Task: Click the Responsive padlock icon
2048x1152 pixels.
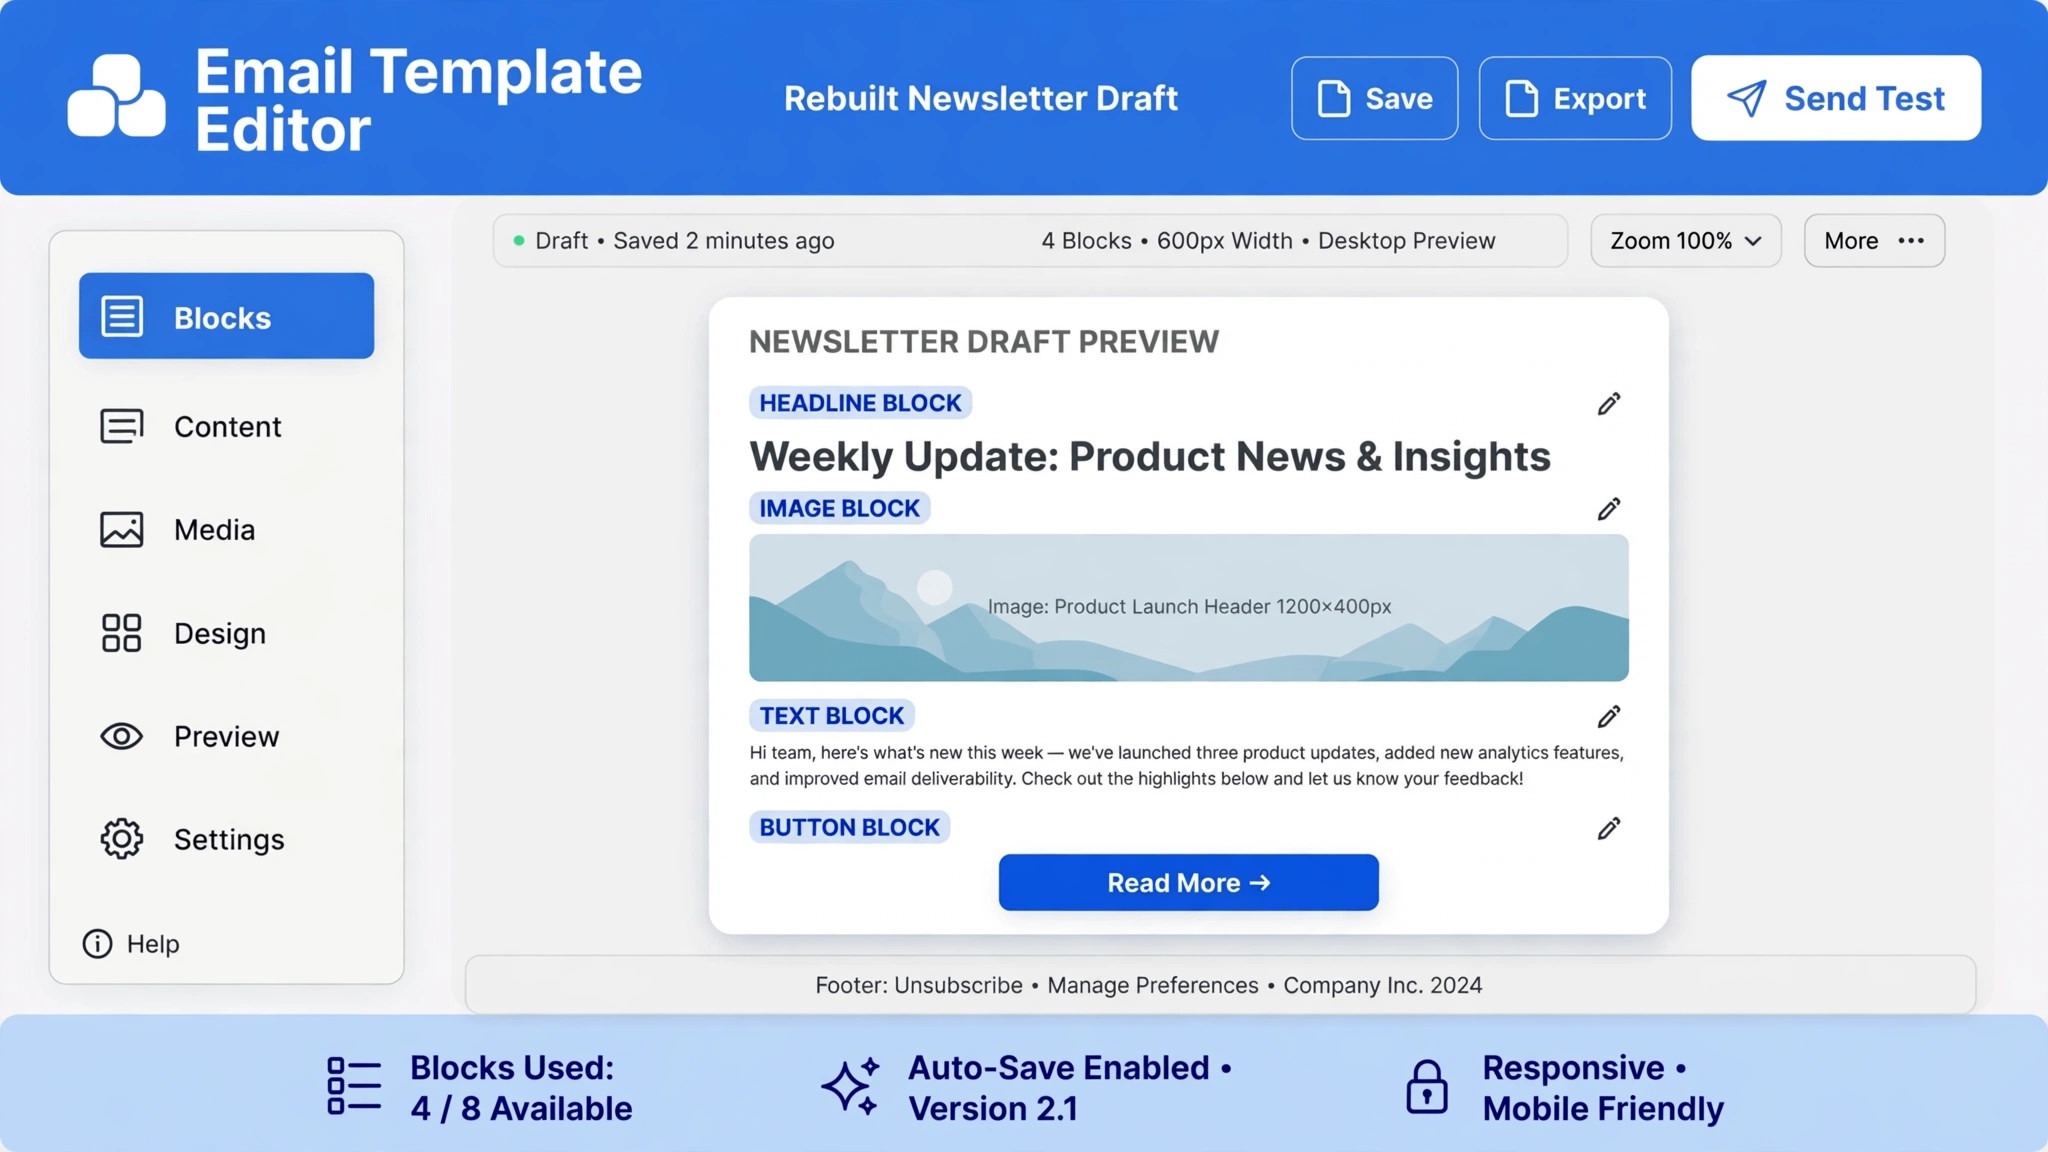Action: pos(1426,1087)
